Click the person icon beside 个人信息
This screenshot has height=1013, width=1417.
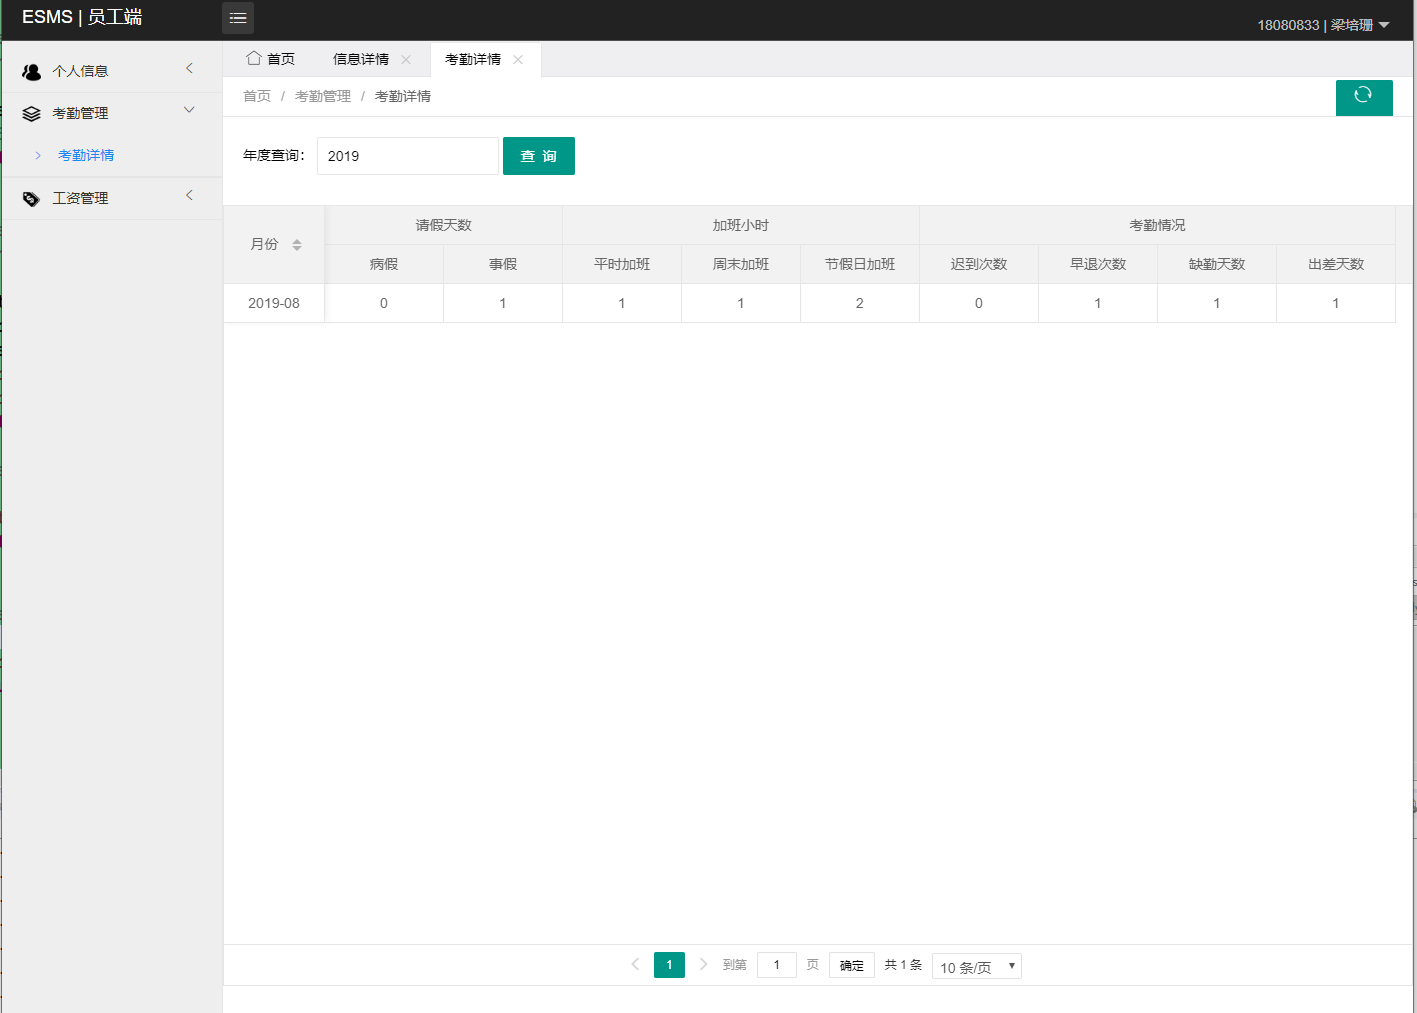click(x=31, y=70)
